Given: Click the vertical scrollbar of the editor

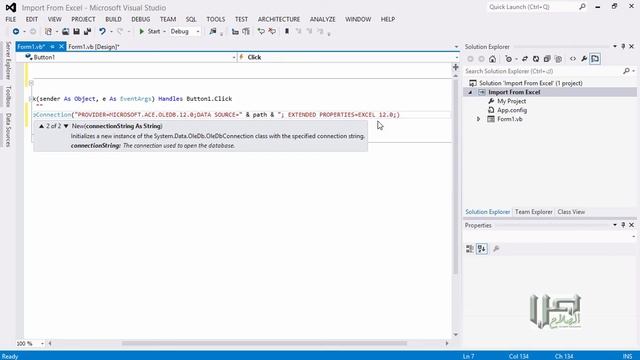Looking at the screenshot, I should tap(456, 176).
